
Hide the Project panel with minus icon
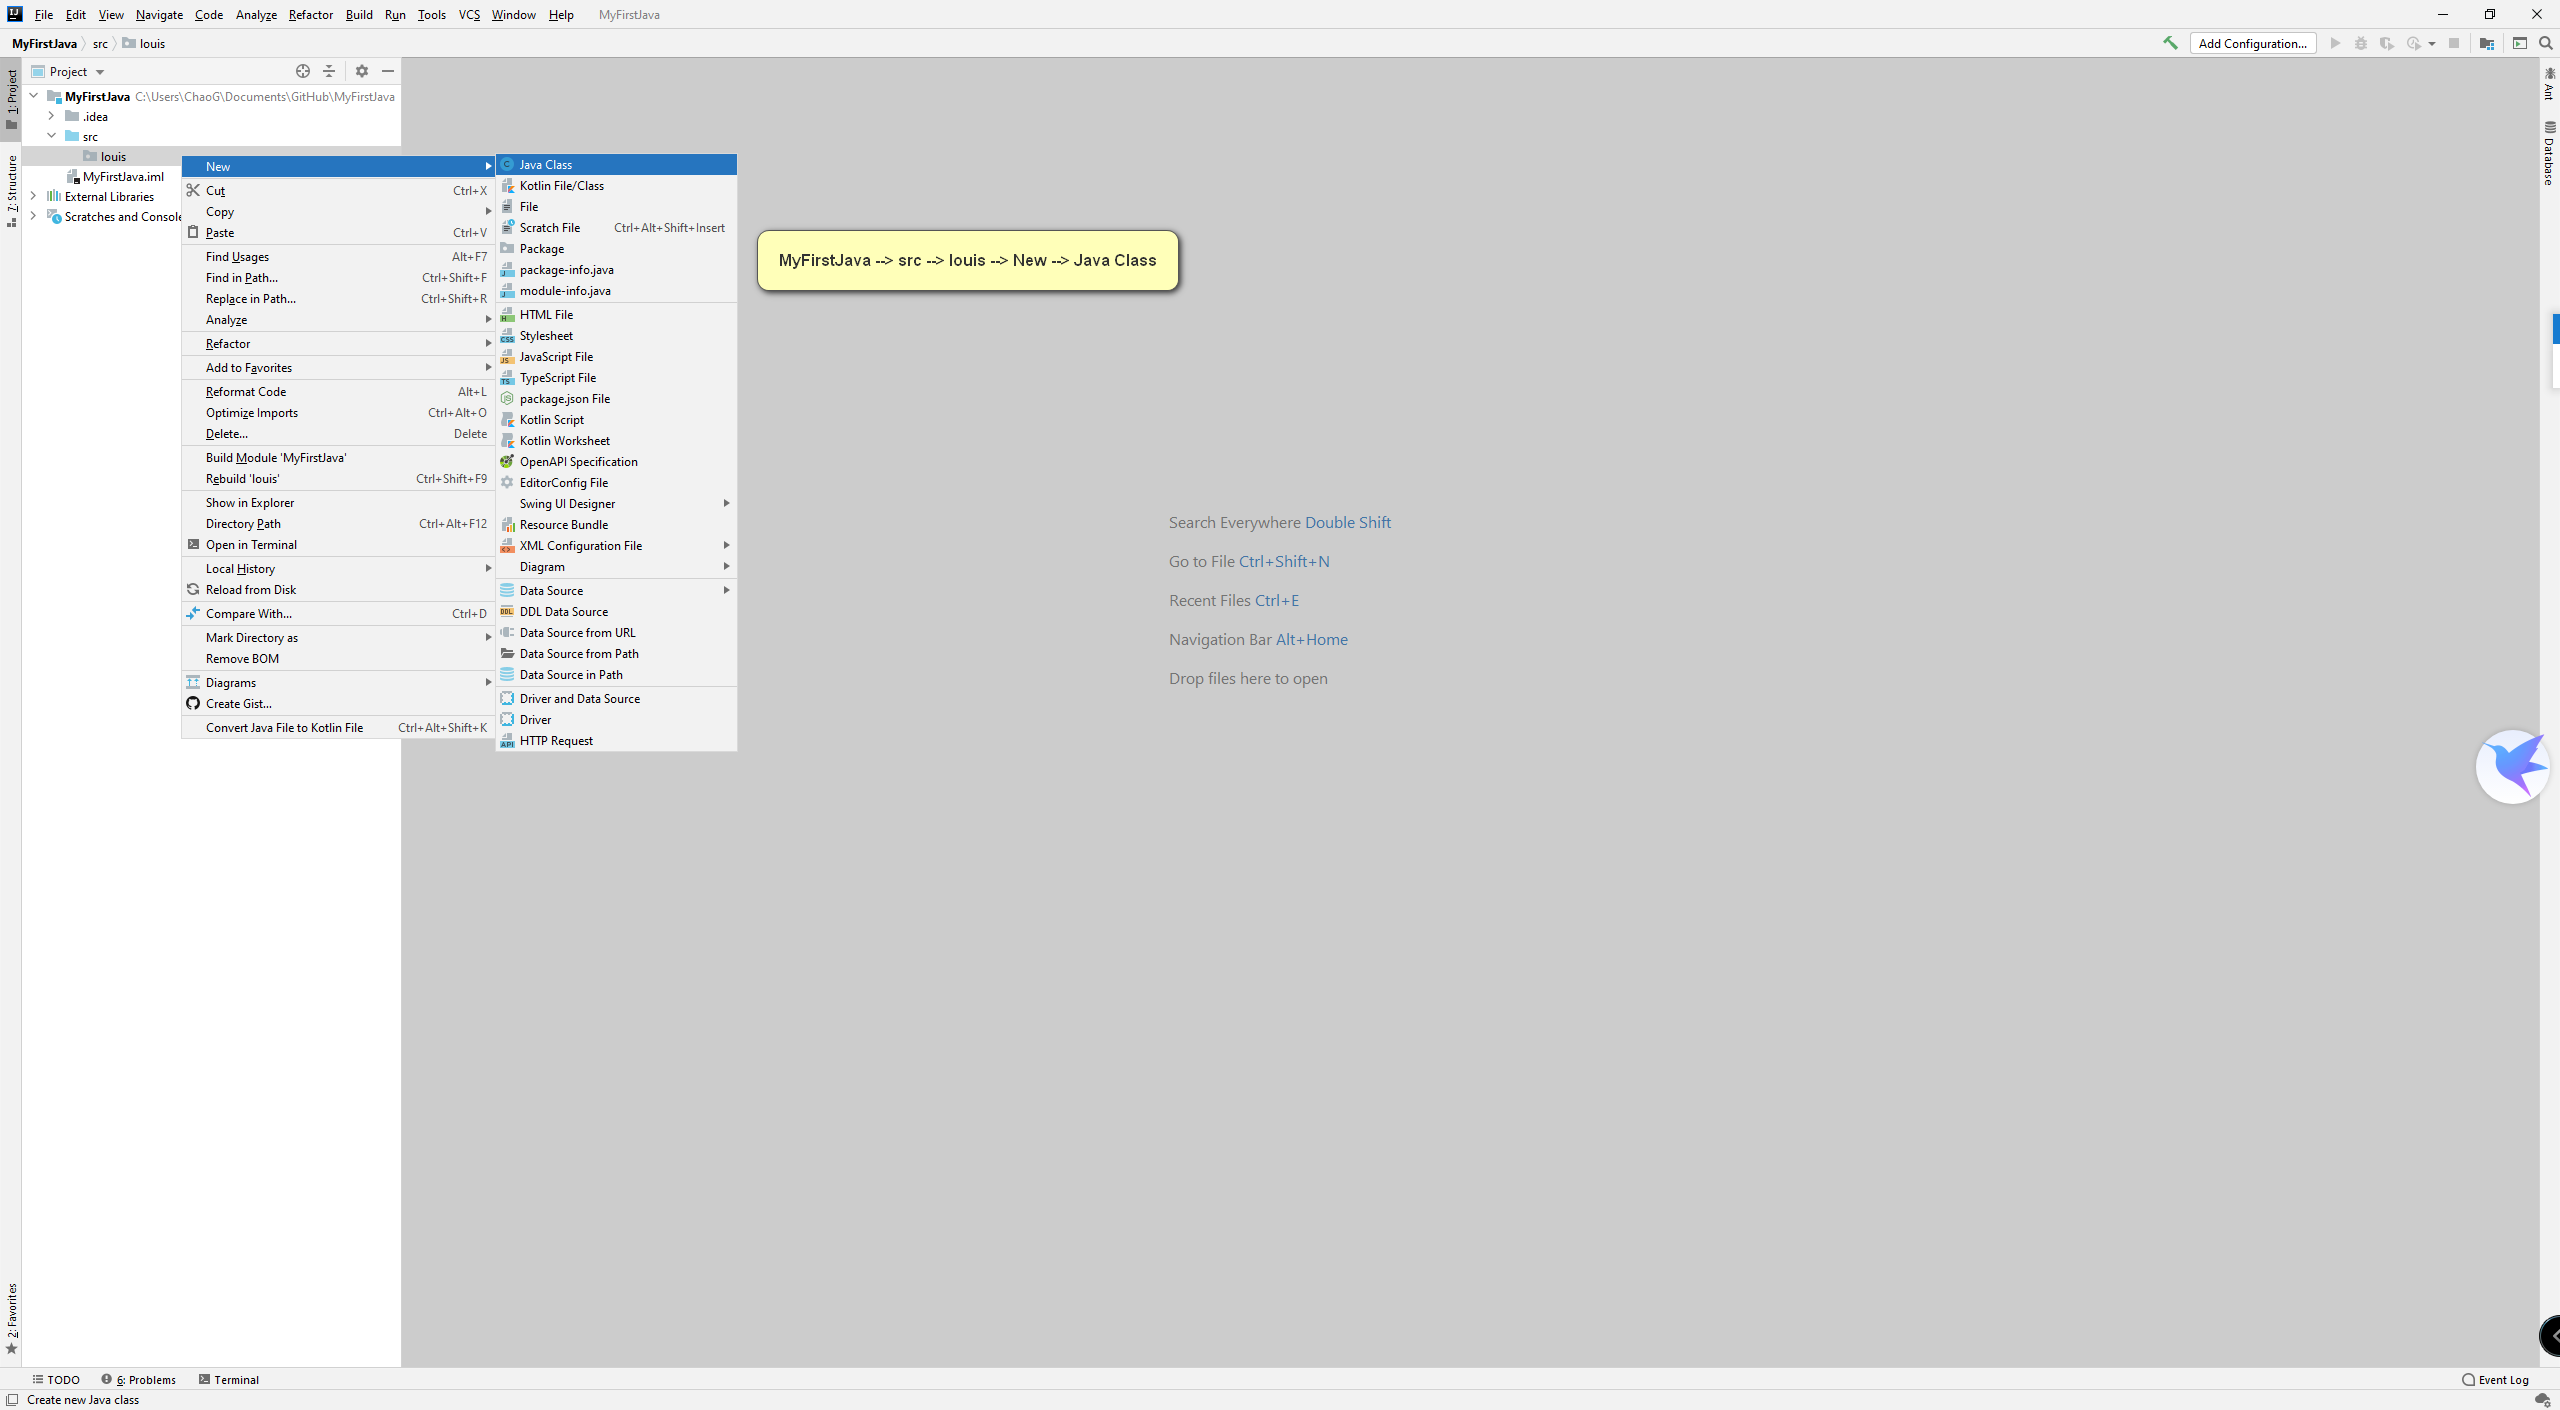pyautogui.click(x=388, y=71)
